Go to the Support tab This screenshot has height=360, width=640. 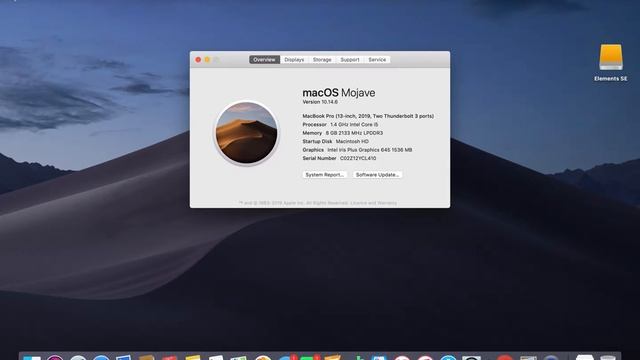(350, 60)
